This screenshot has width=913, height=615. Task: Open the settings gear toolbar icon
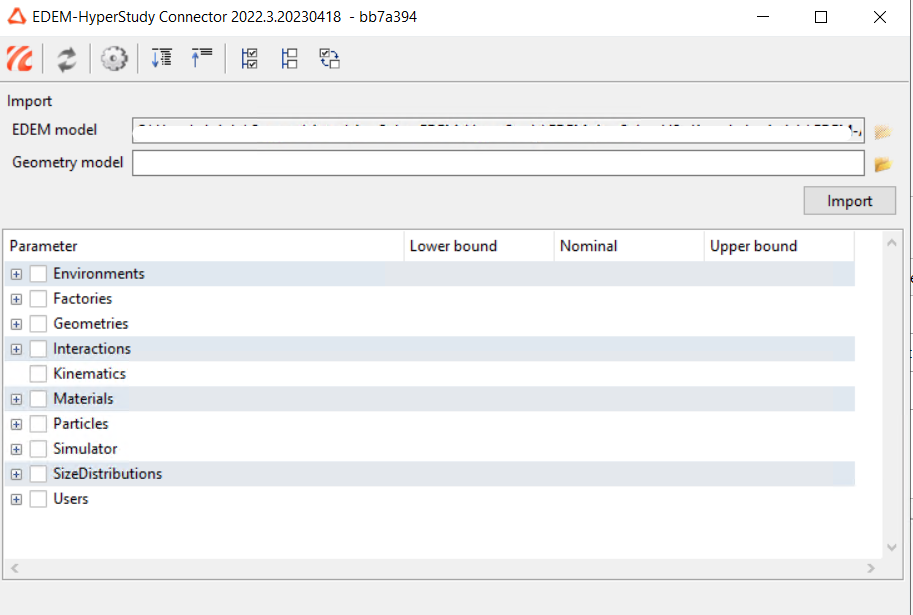(x=114, y=59)
